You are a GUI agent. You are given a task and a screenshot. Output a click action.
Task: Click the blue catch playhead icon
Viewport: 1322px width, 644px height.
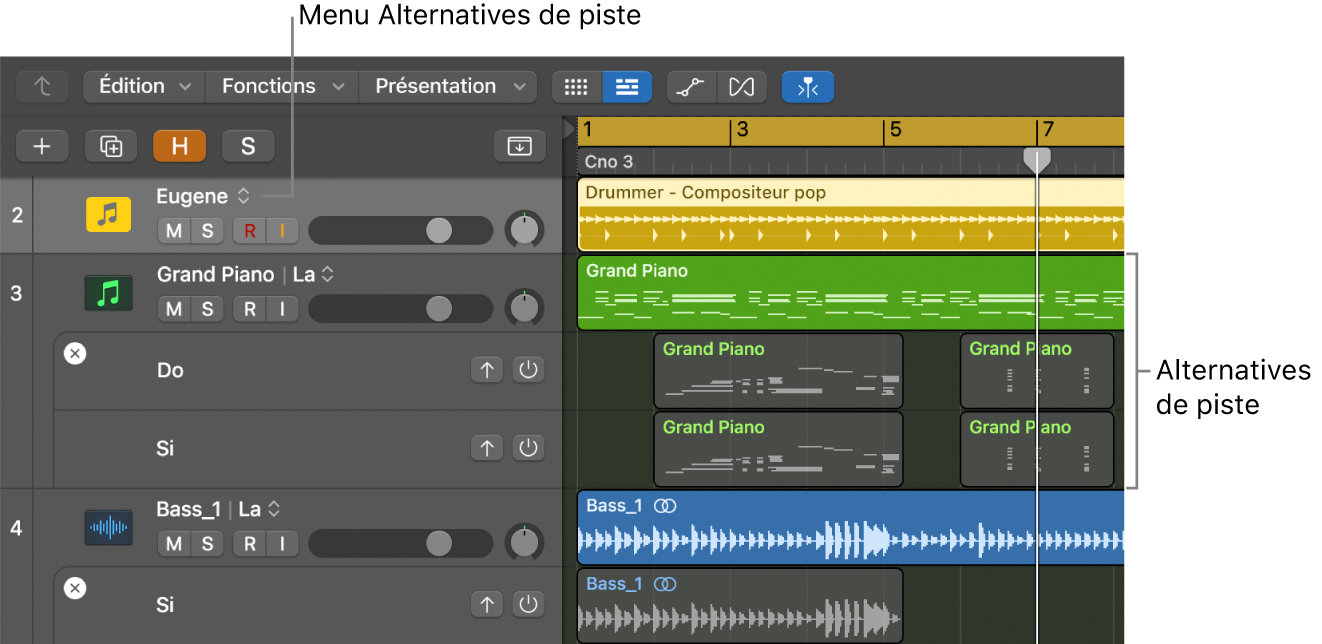point(808,87)
